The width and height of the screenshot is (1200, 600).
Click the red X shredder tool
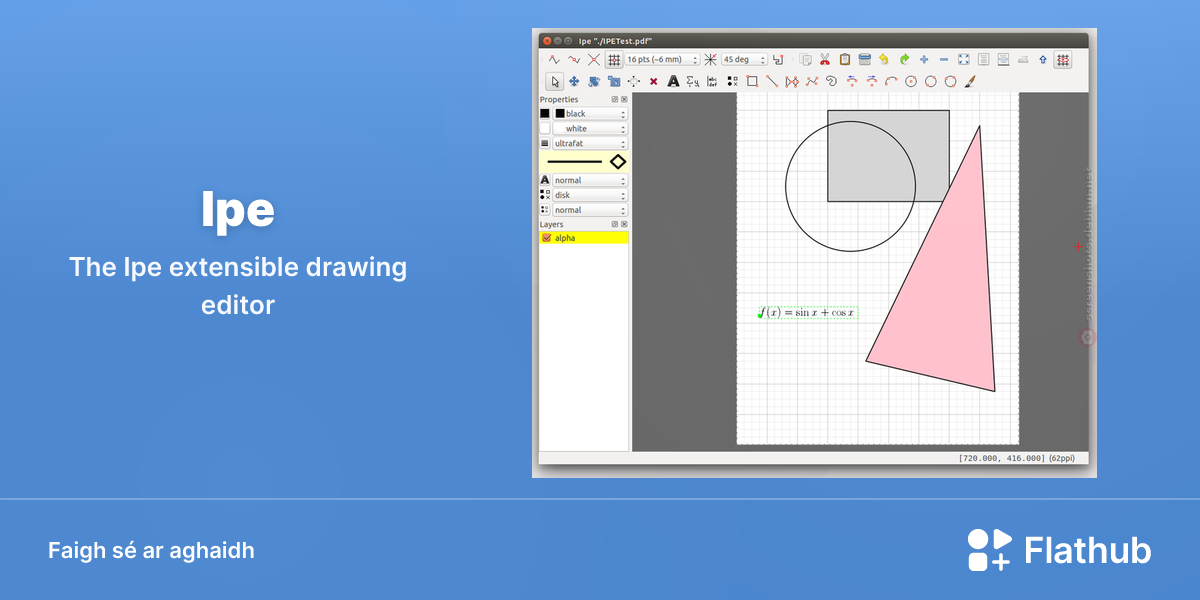click(654, 81)
